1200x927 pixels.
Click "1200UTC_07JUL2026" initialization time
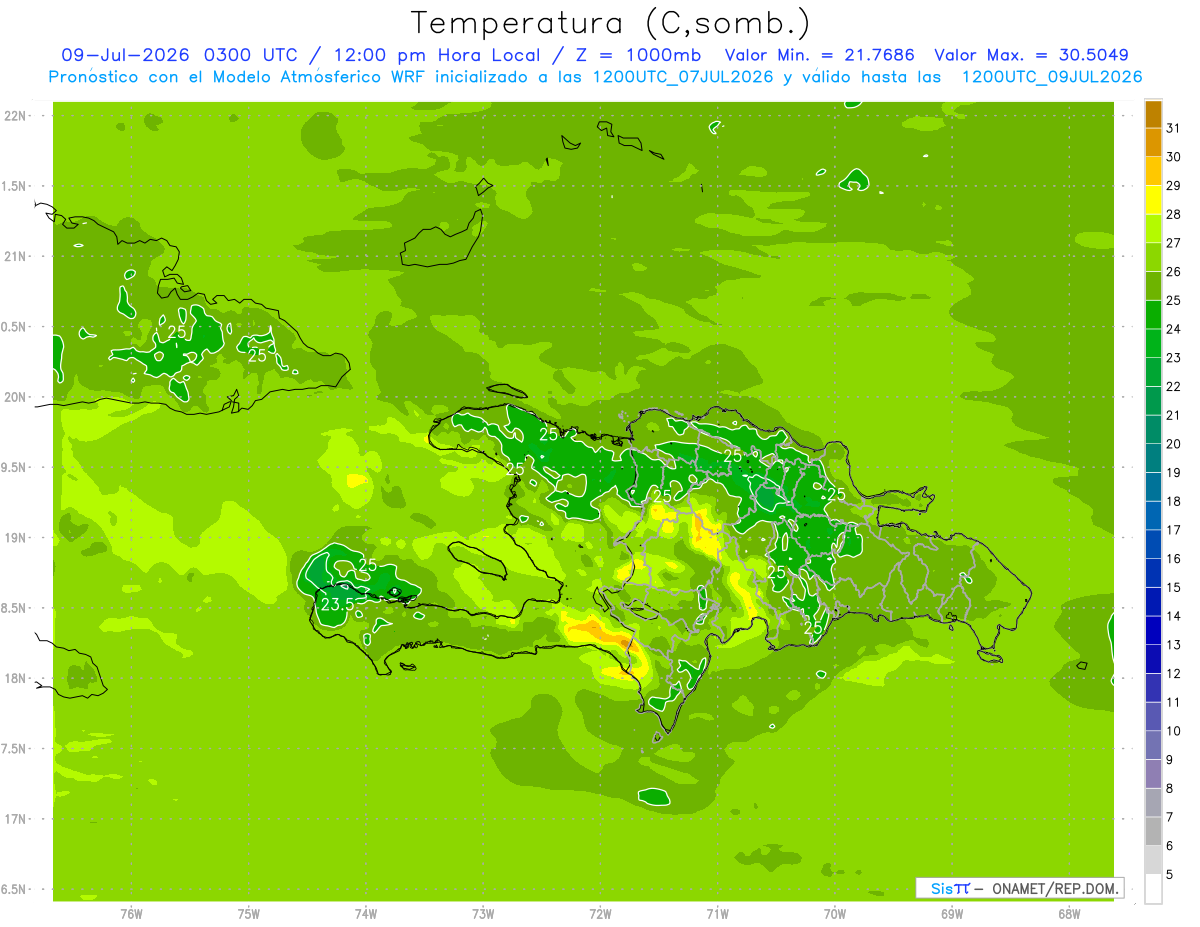click(x=682, y=77)
